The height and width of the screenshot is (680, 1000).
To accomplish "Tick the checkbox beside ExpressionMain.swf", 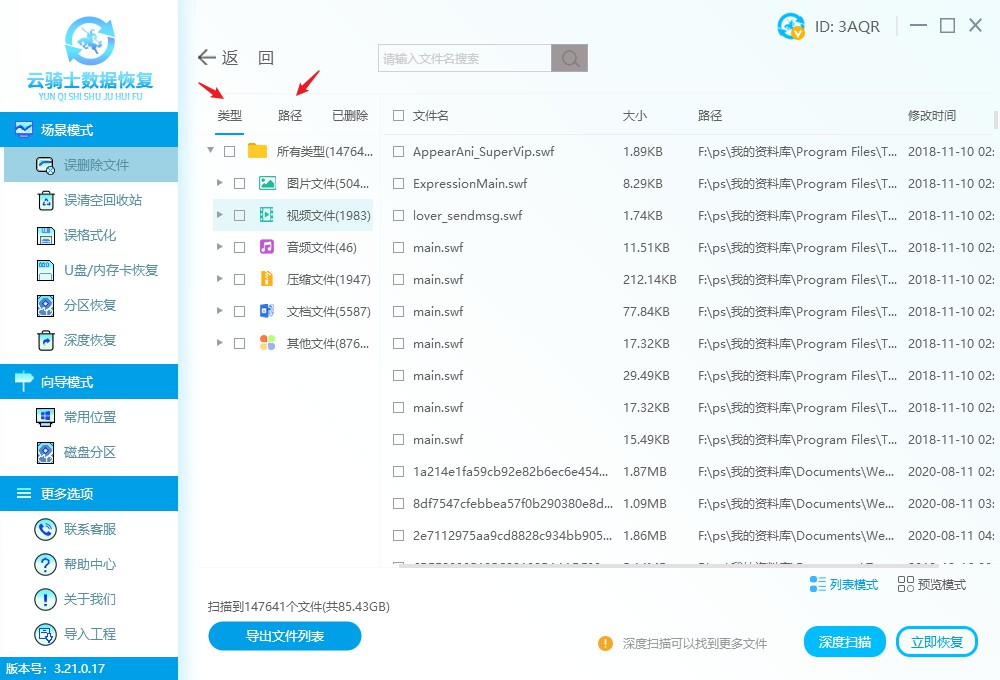I will (x=399, y=184).
